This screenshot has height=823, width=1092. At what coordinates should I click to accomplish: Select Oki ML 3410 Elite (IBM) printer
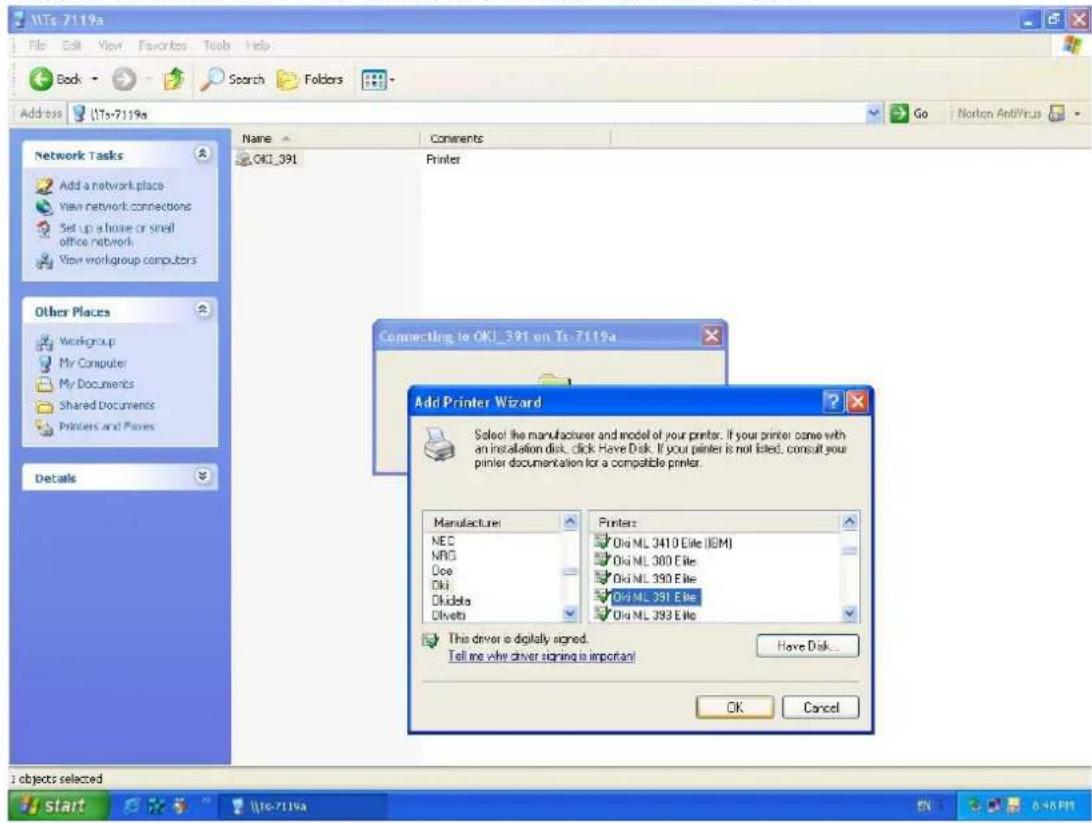coord(664,542)
